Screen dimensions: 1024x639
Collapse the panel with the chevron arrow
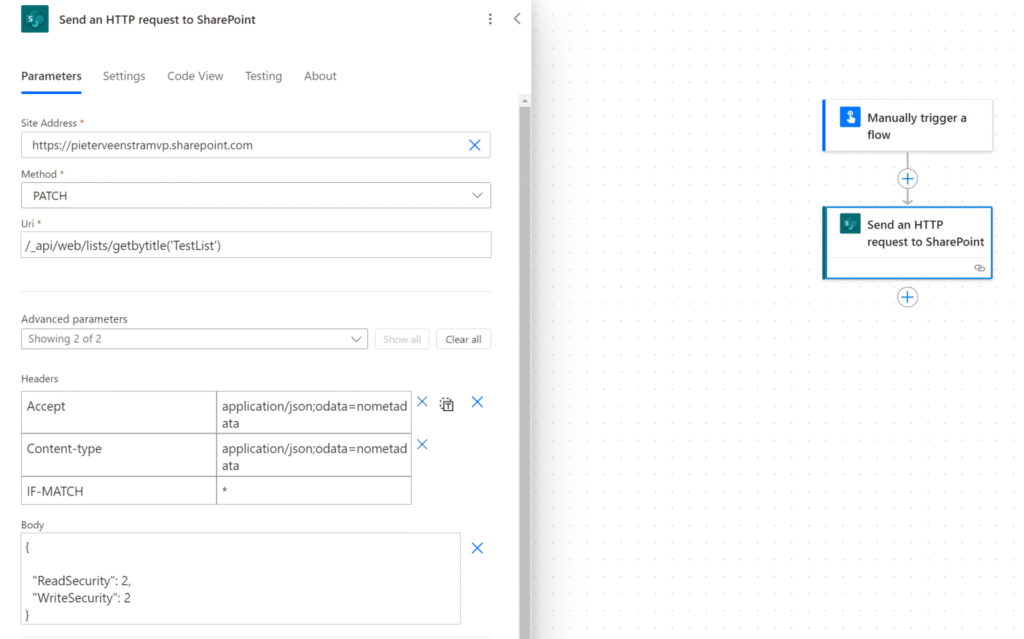click(x=517, y=18)
